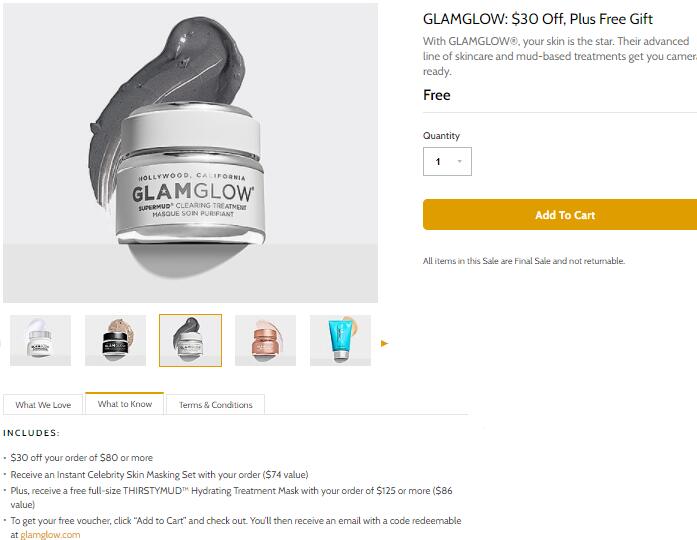The height and width of the screenshot is (540, 697).
Task: Follow the glamglow.com link
Action: click(50, 535)
